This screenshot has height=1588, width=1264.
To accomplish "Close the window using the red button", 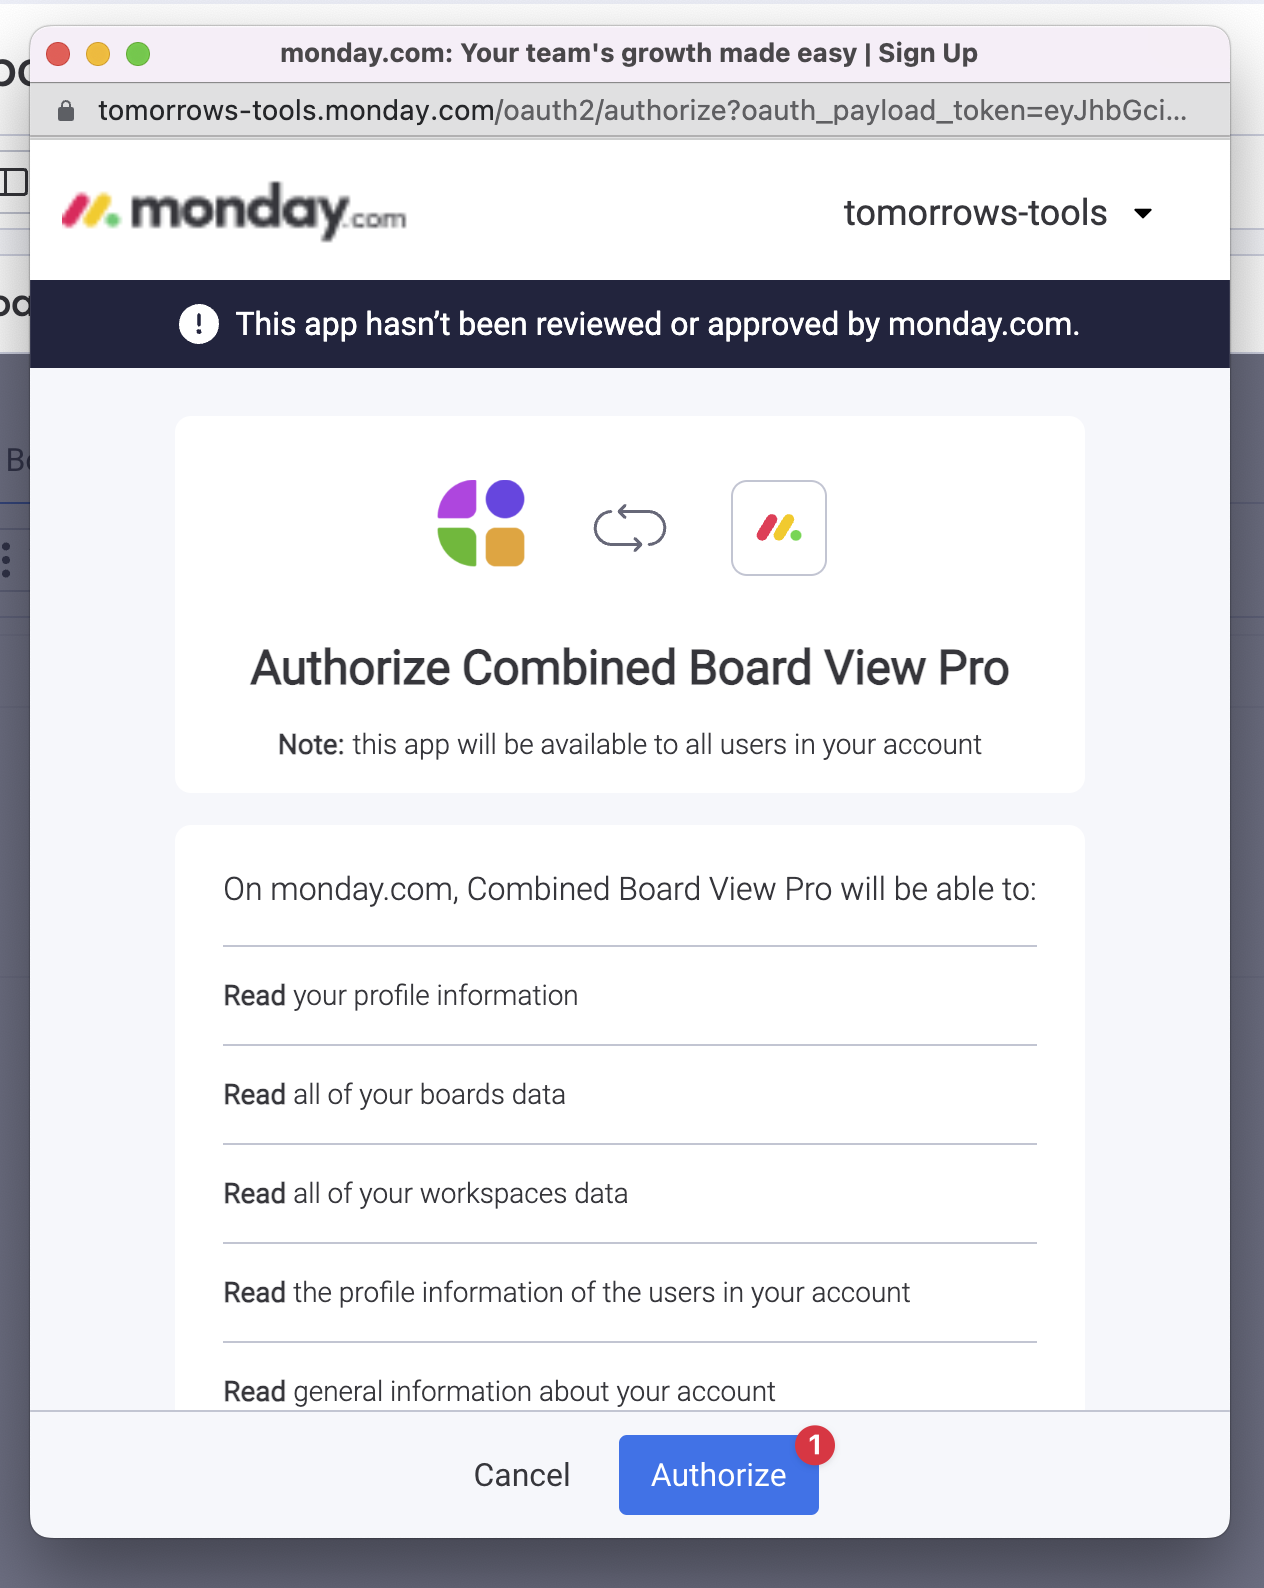I will click(58, 54).
